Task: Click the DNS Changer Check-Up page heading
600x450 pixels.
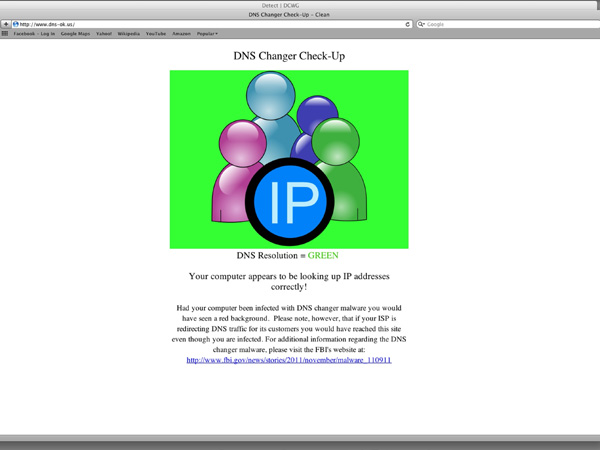Action: [x=289, y=57]
